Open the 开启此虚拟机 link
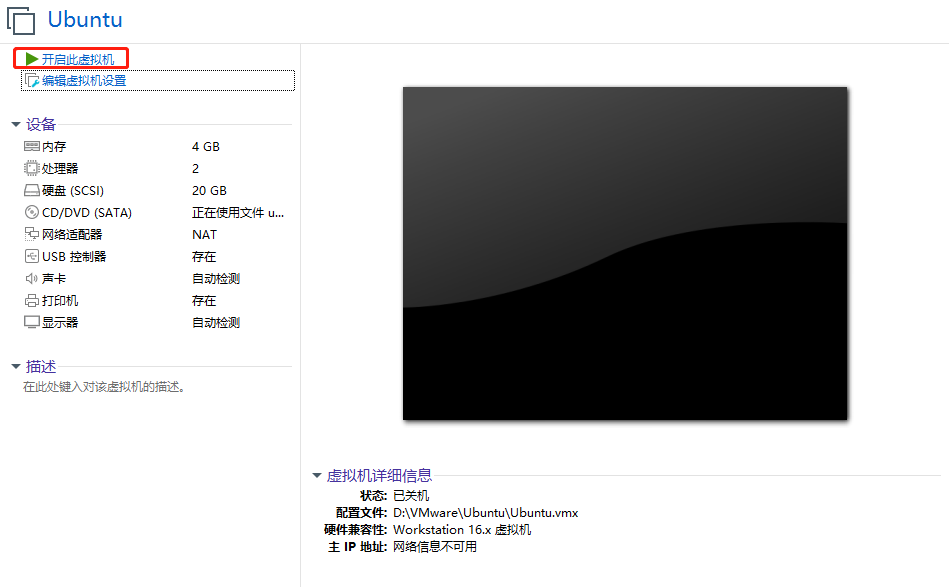949x587 pixels. tap(77, 59)
